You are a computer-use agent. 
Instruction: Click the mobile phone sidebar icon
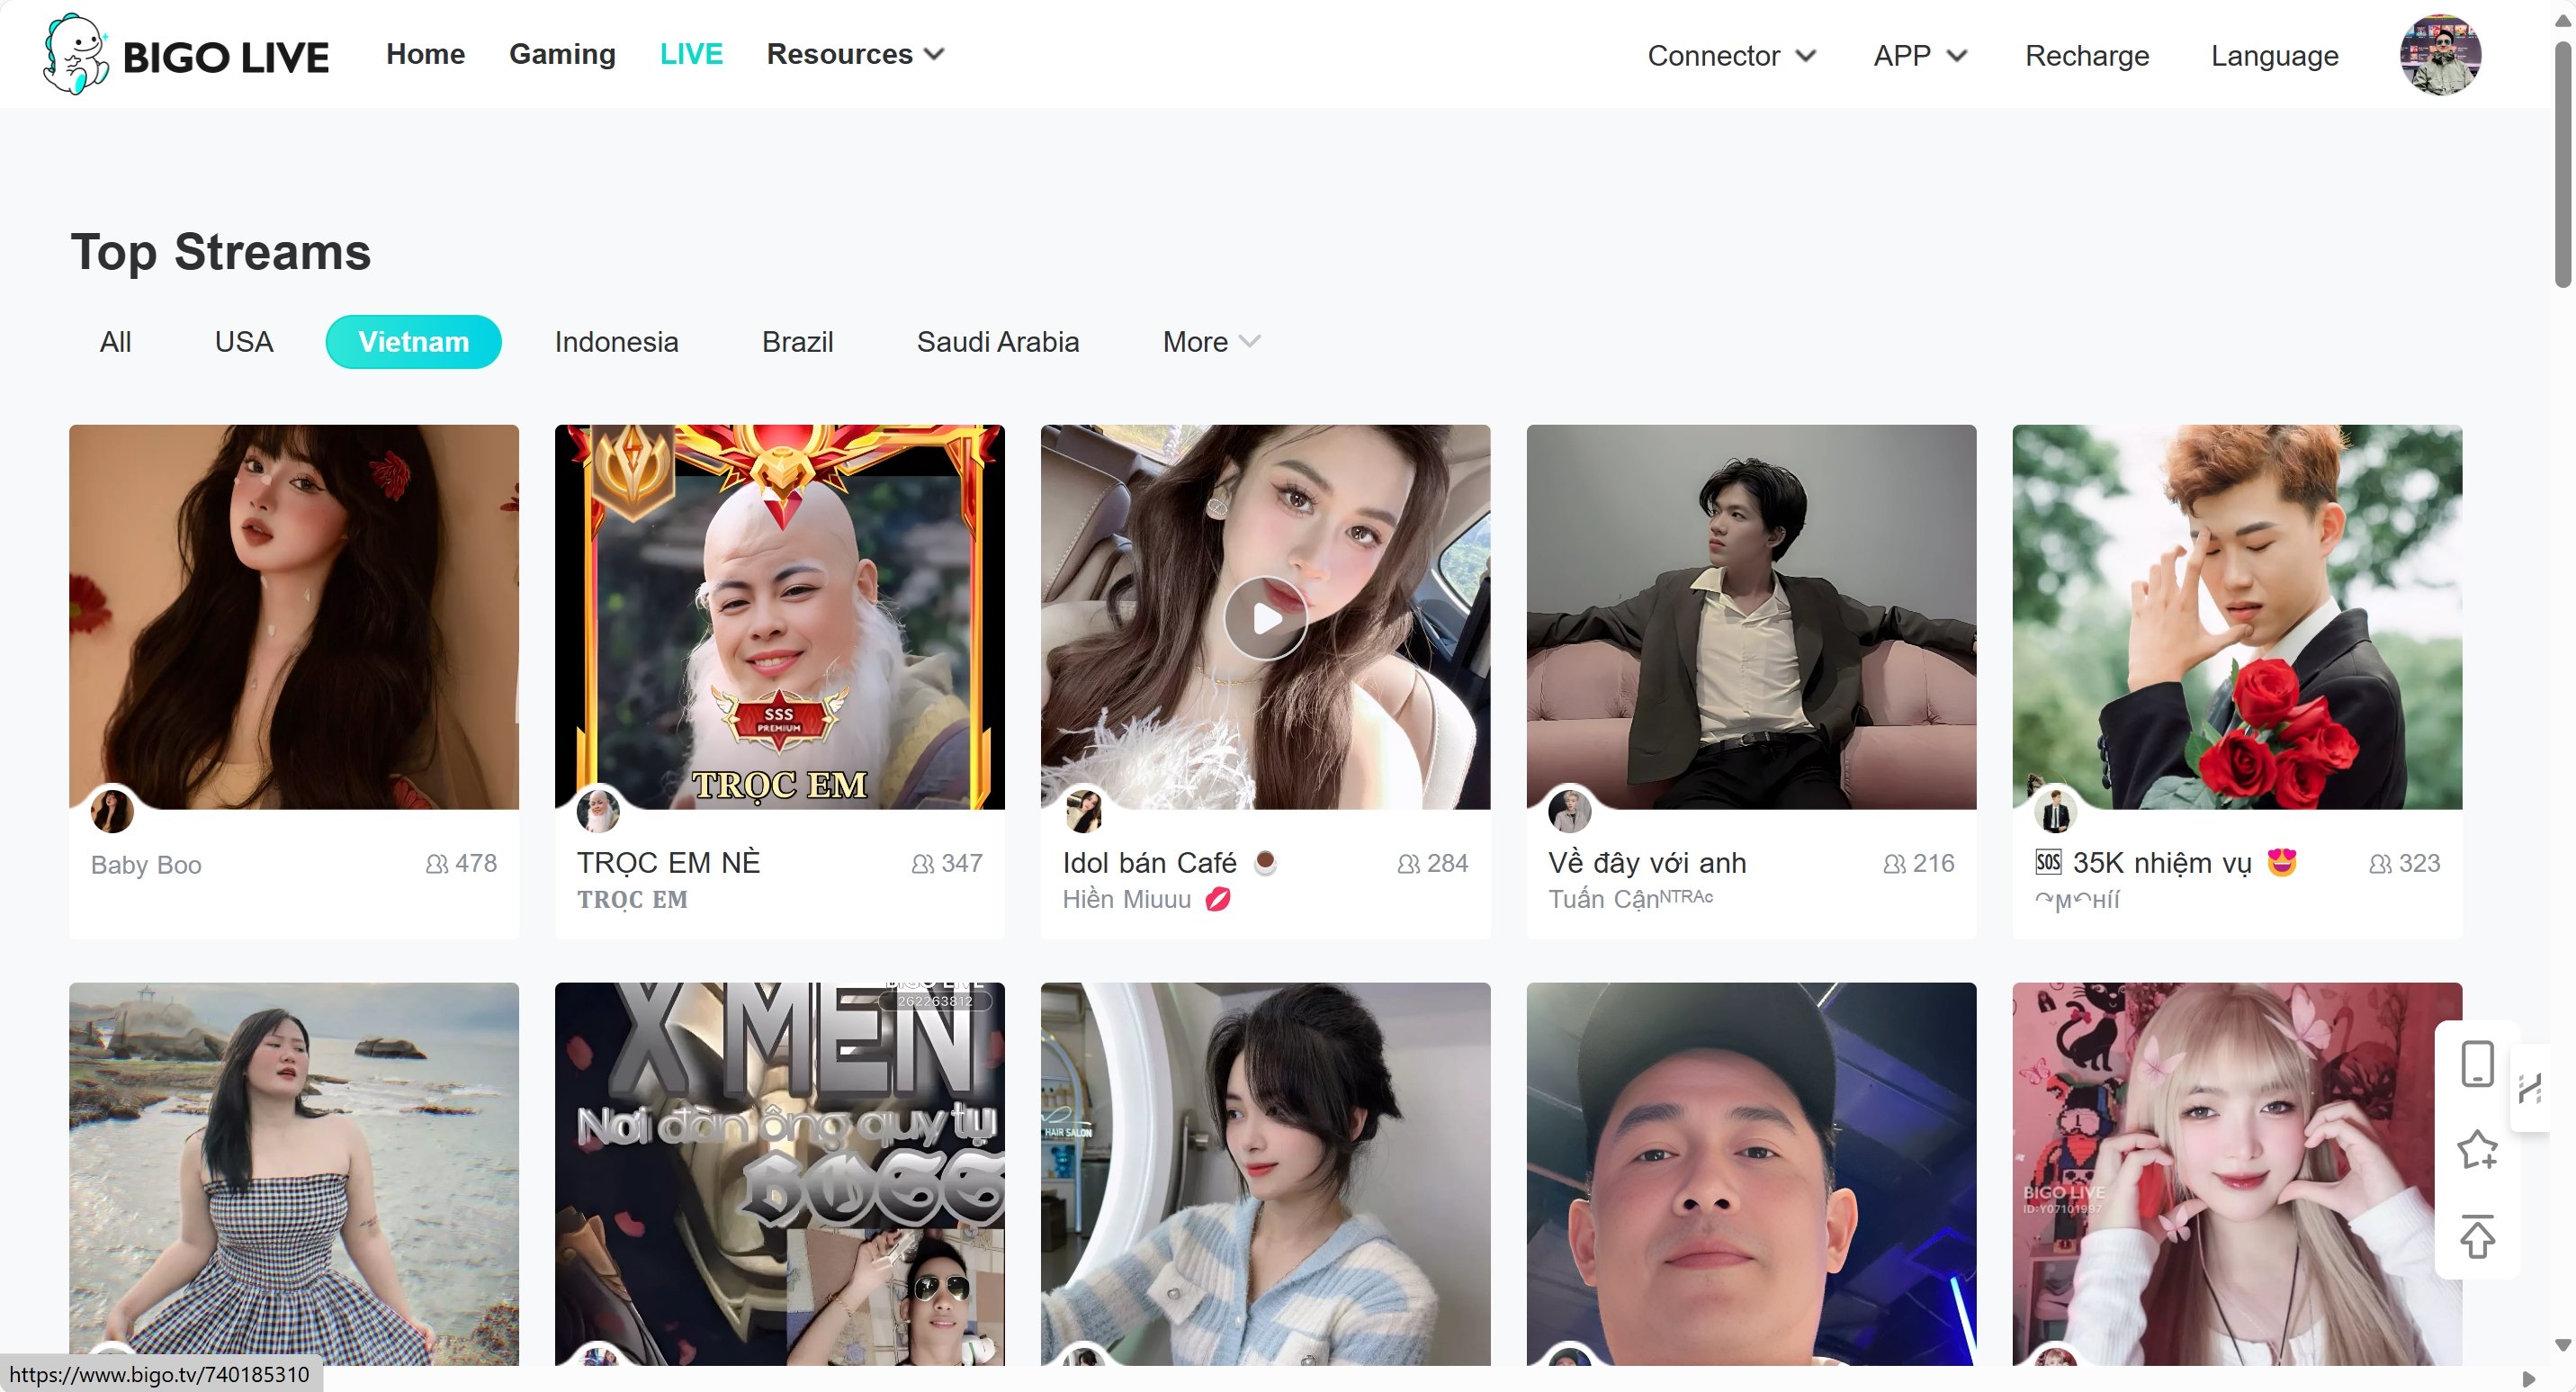tap(2477, 1063)
